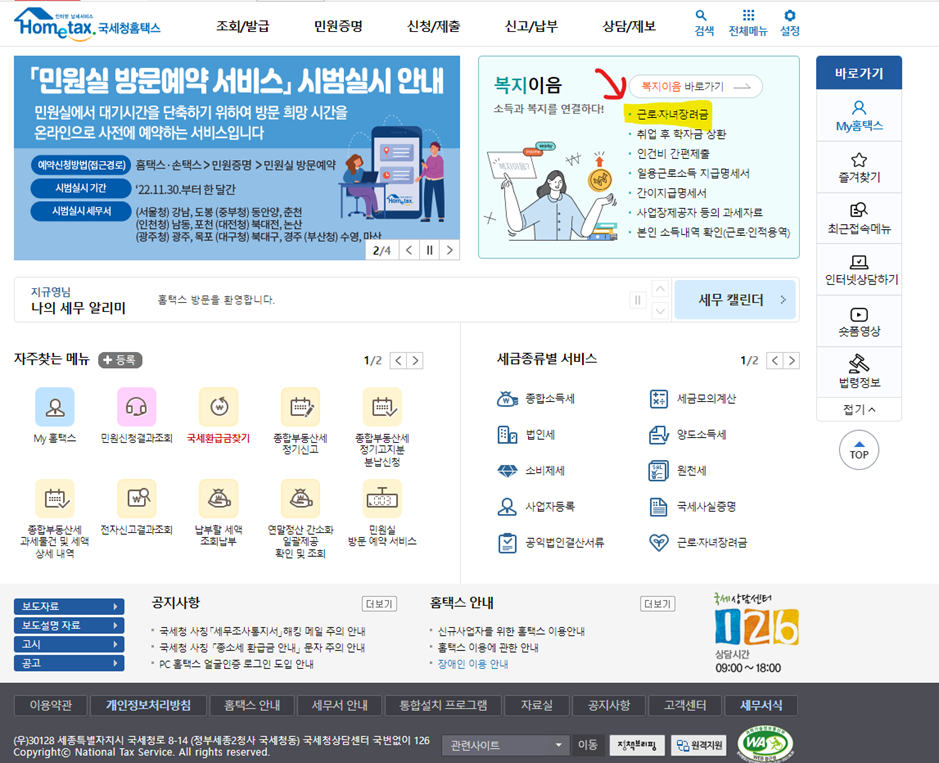Image resolution: width=939 pixels, height=763 pixels.
Task: Expand the 보도자료 item
Action: pyautogui.click(x=69, y=607)
